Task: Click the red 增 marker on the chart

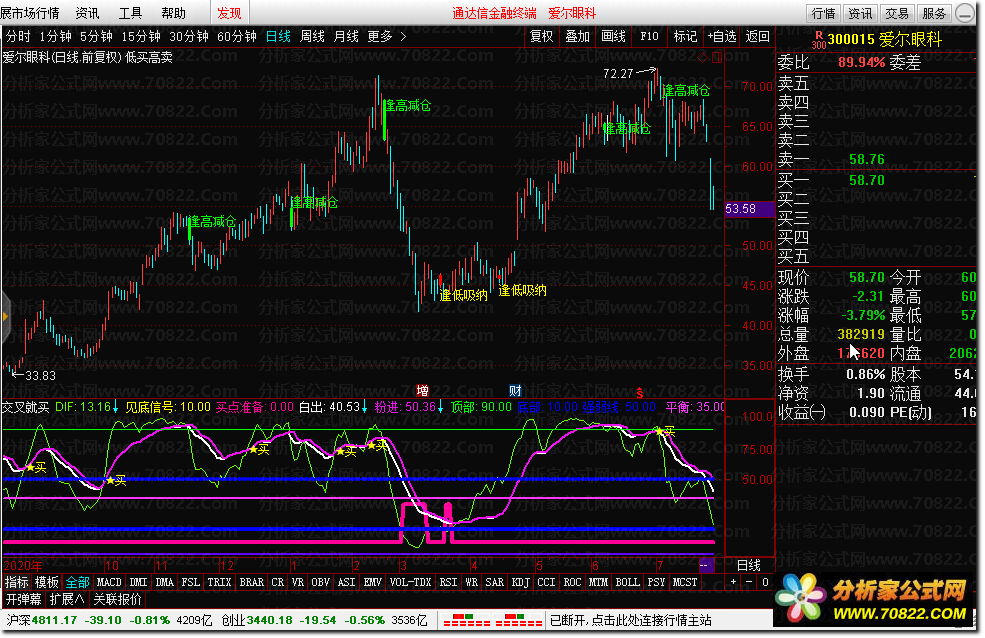Action: (423, 391)
